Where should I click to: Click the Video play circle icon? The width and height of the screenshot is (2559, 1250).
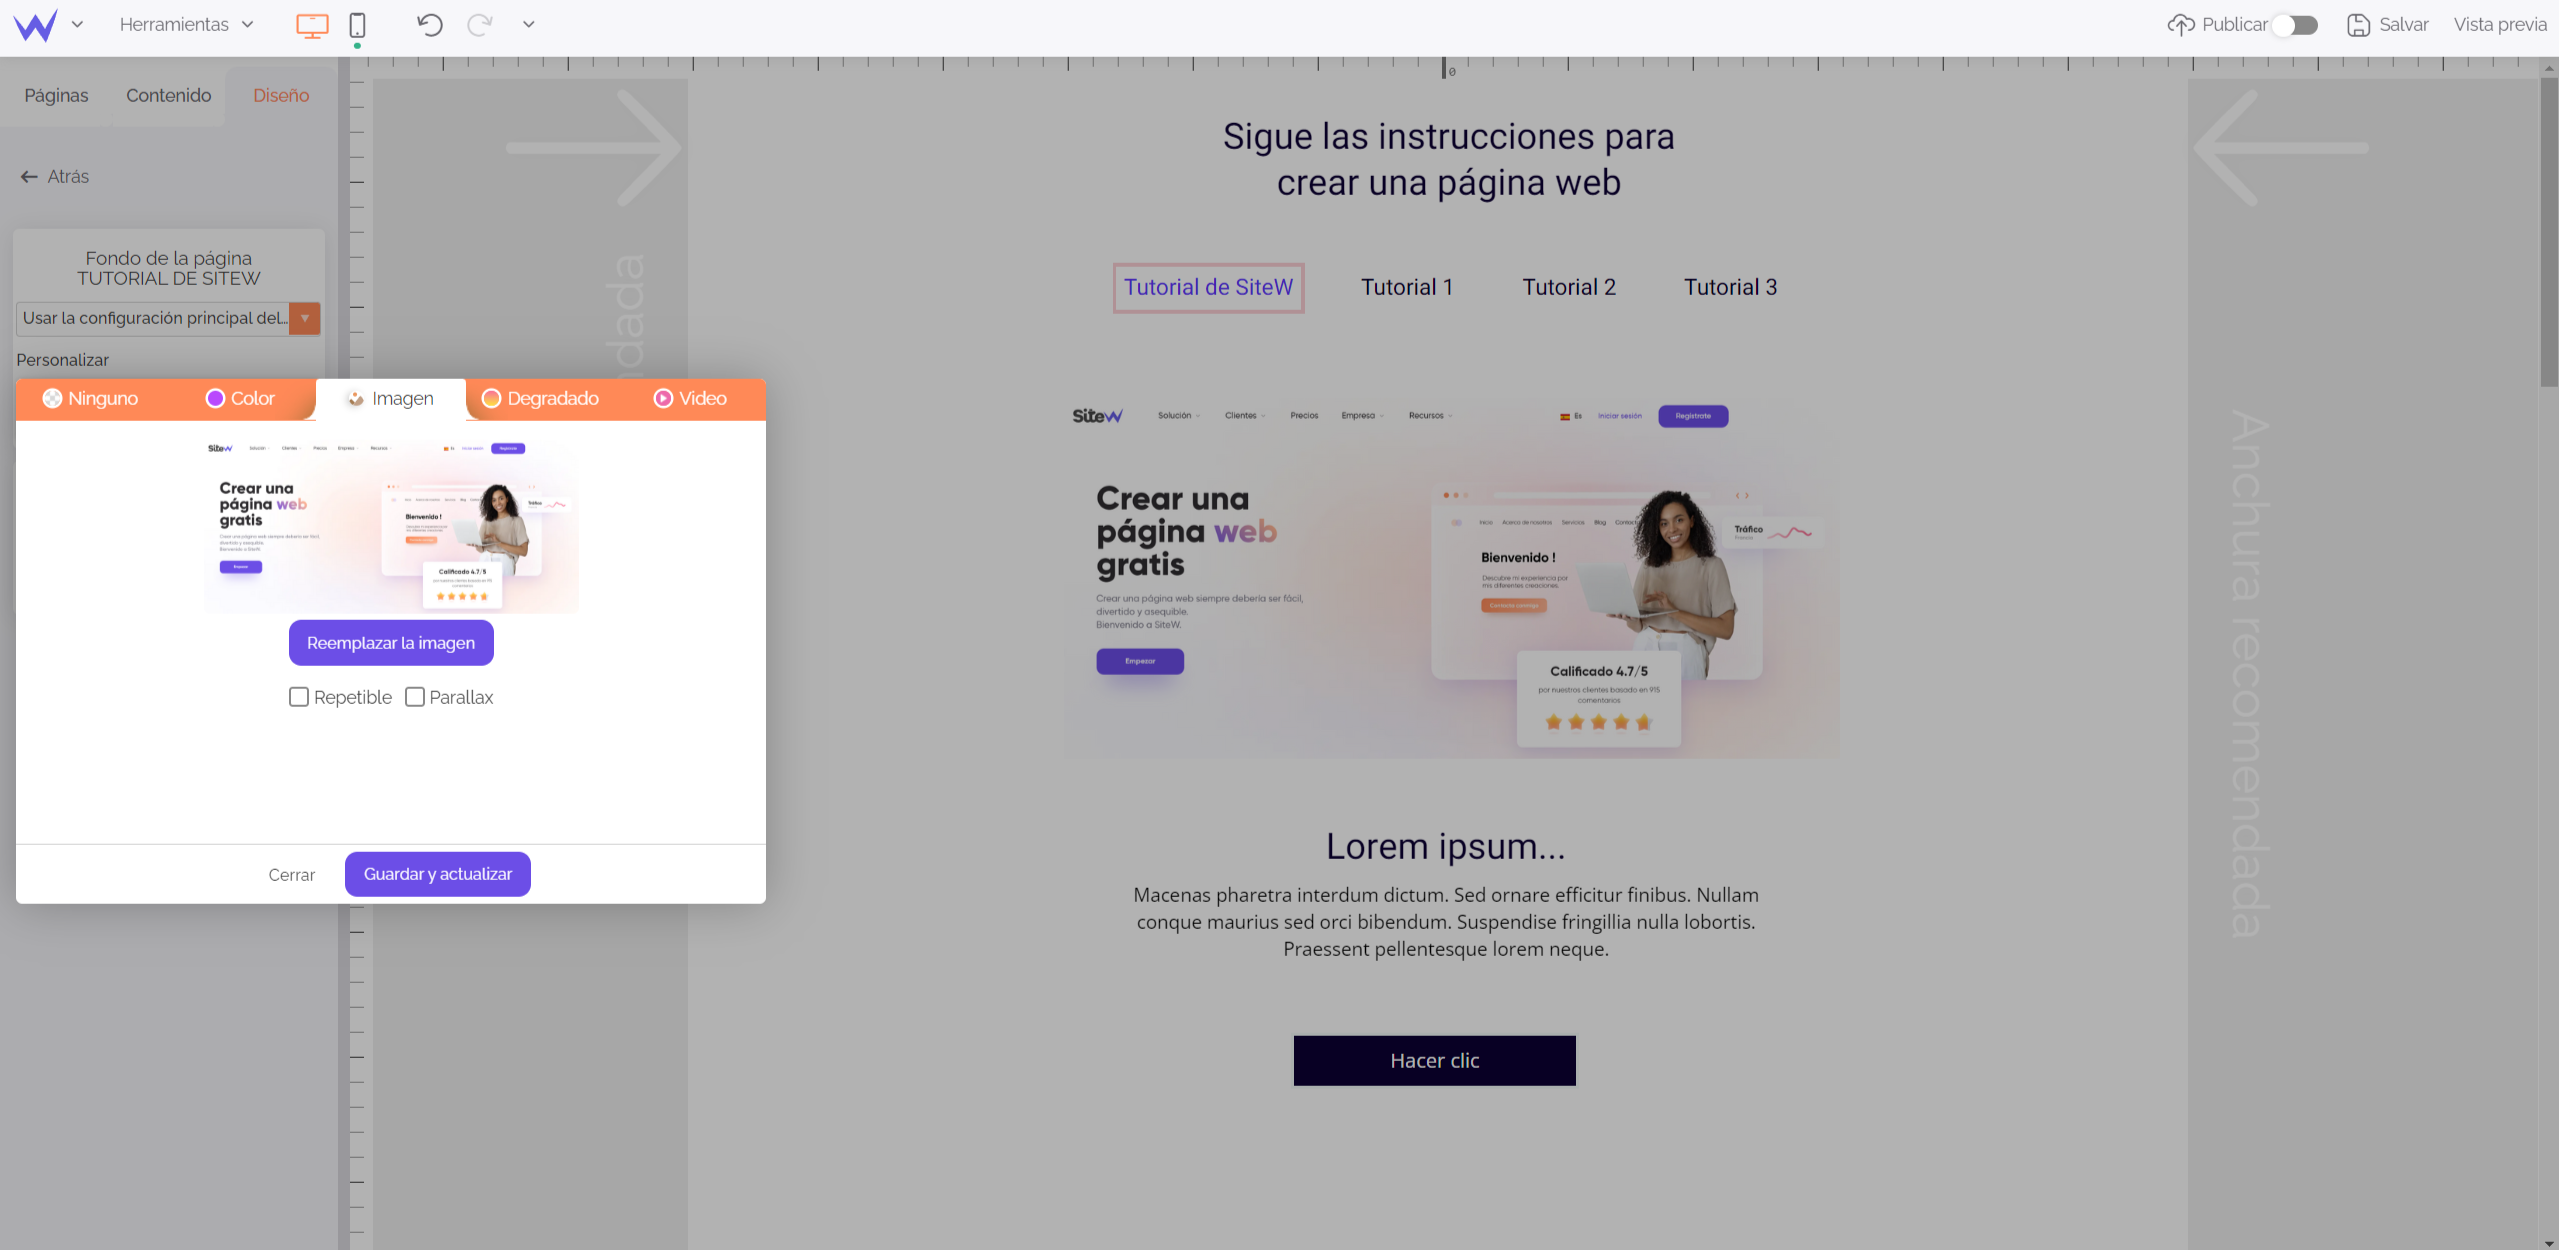663,398
